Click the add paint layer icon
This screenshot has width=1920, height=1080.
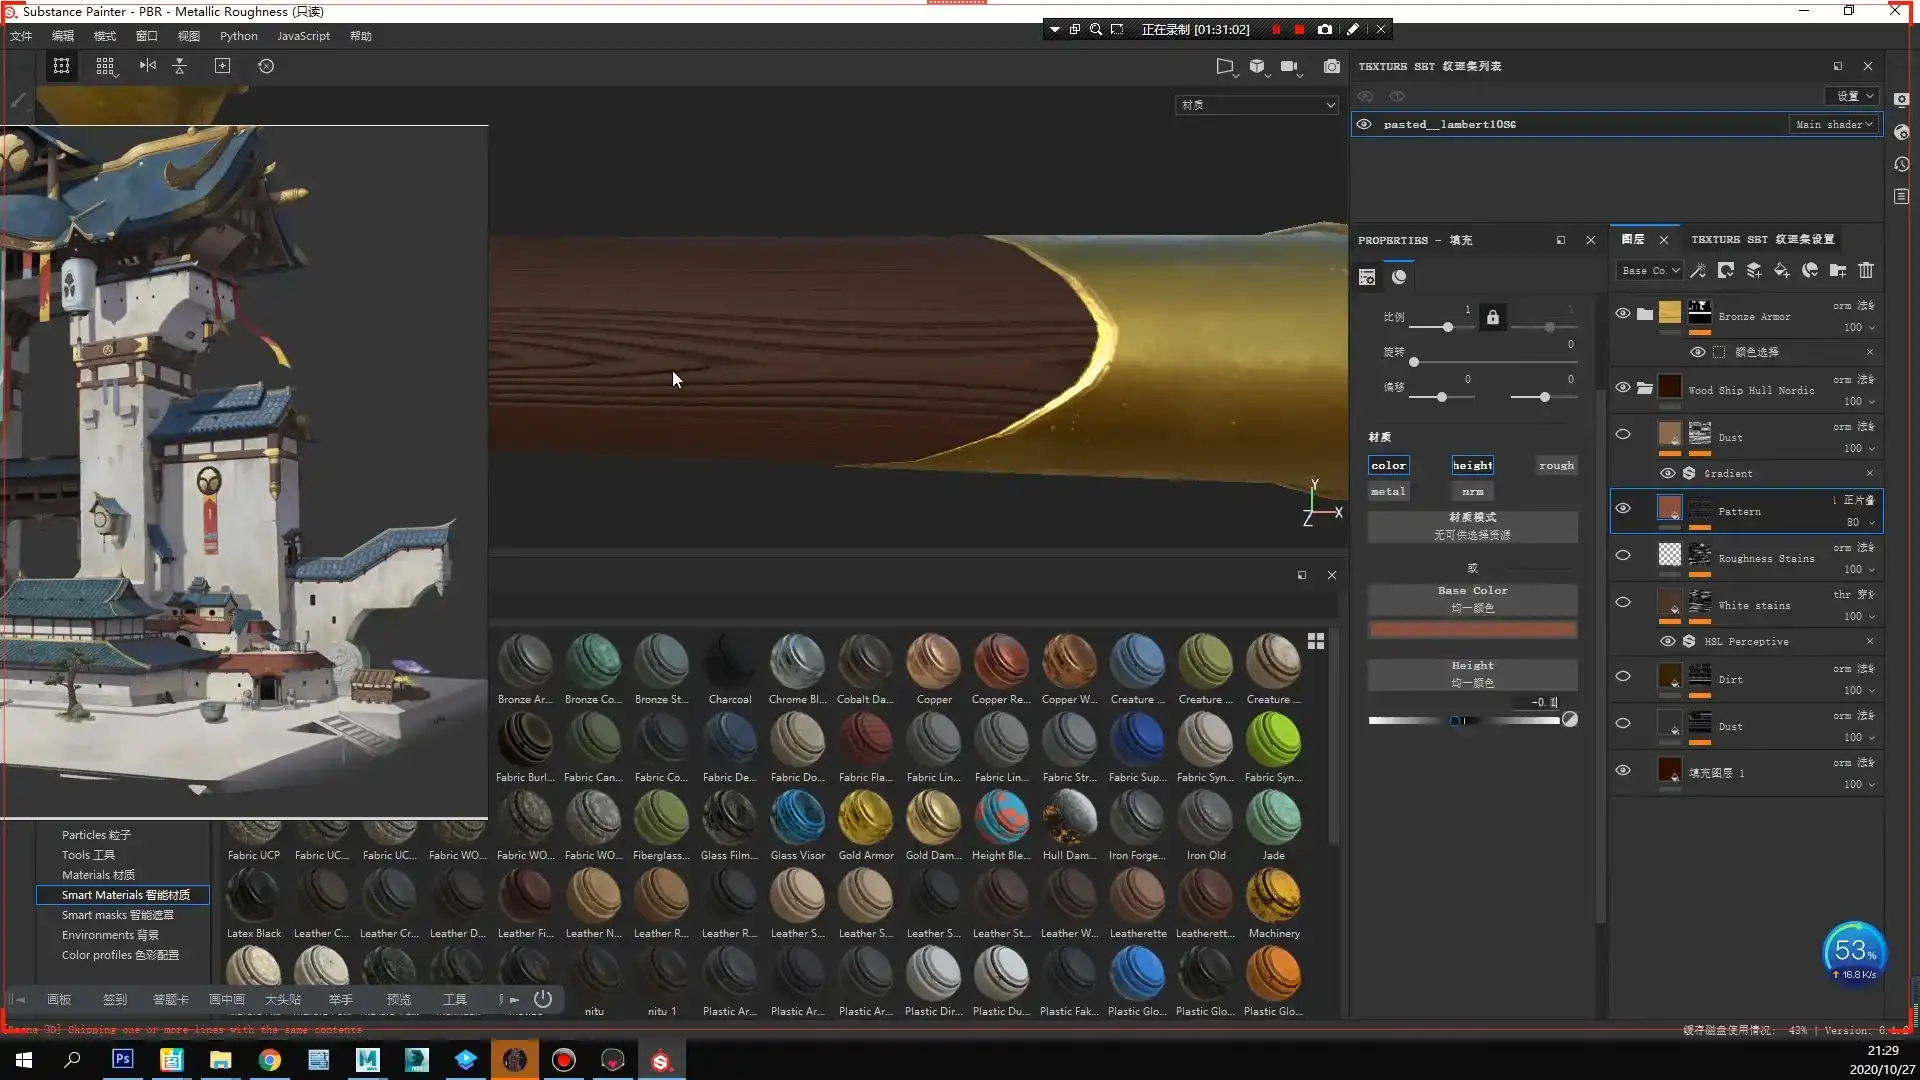point(1754,270)
